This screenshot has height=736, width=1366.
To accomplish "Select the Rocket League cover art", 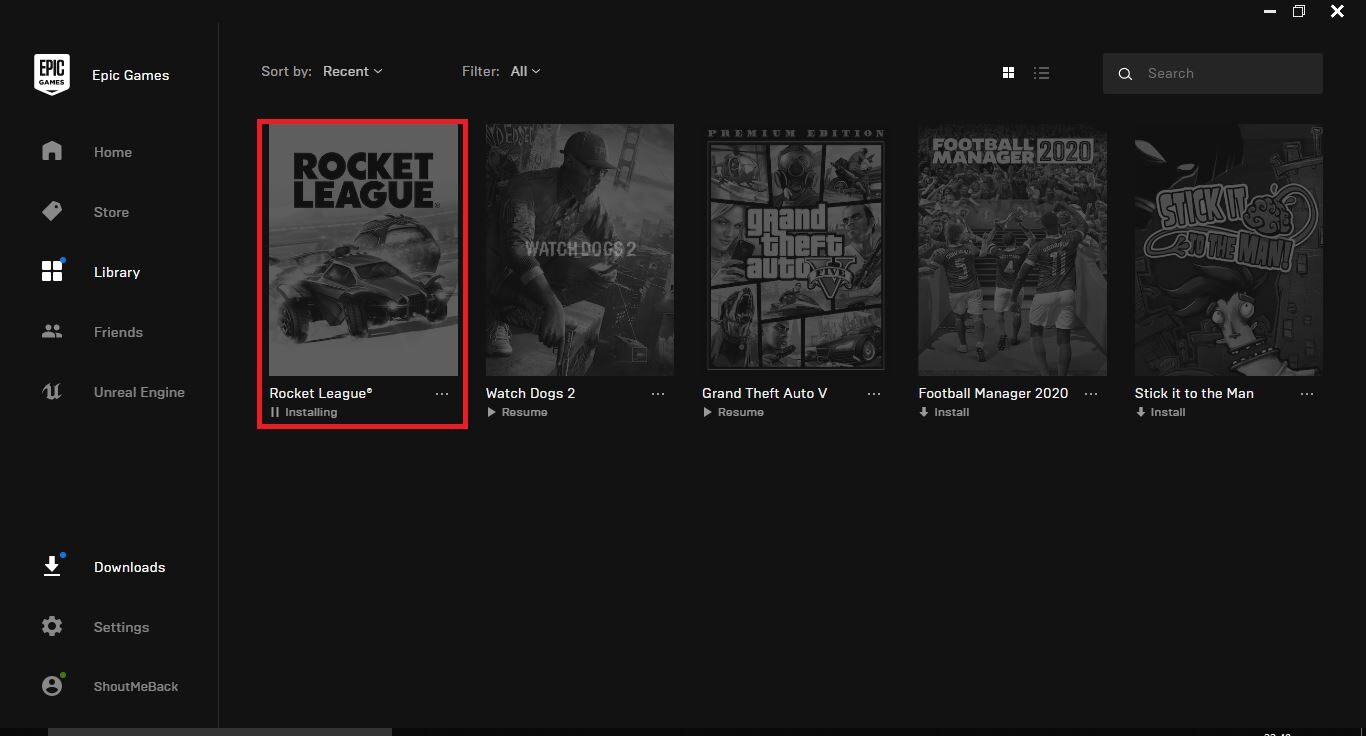I will click(x=363, y=250).
